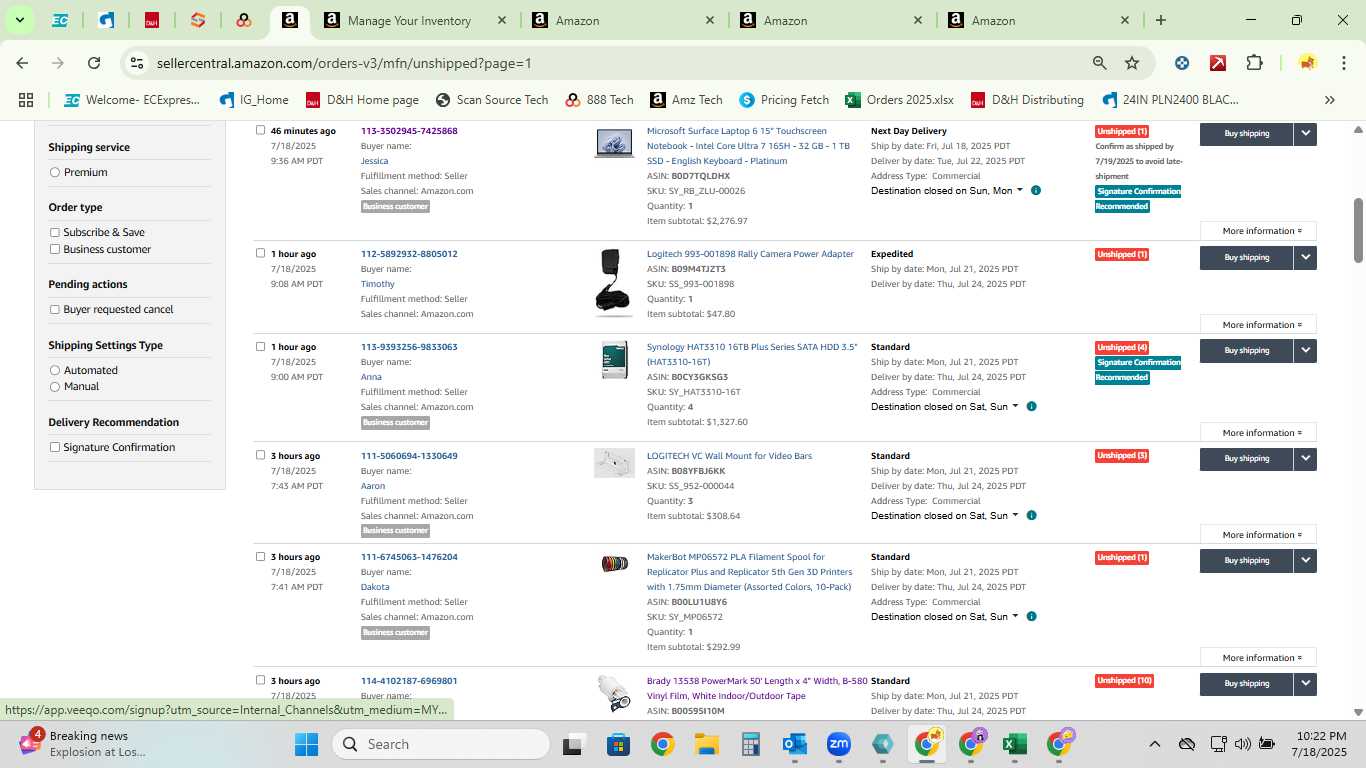Check the Business customer filter
Viewport: 1366px width, 768px height.
55,249
